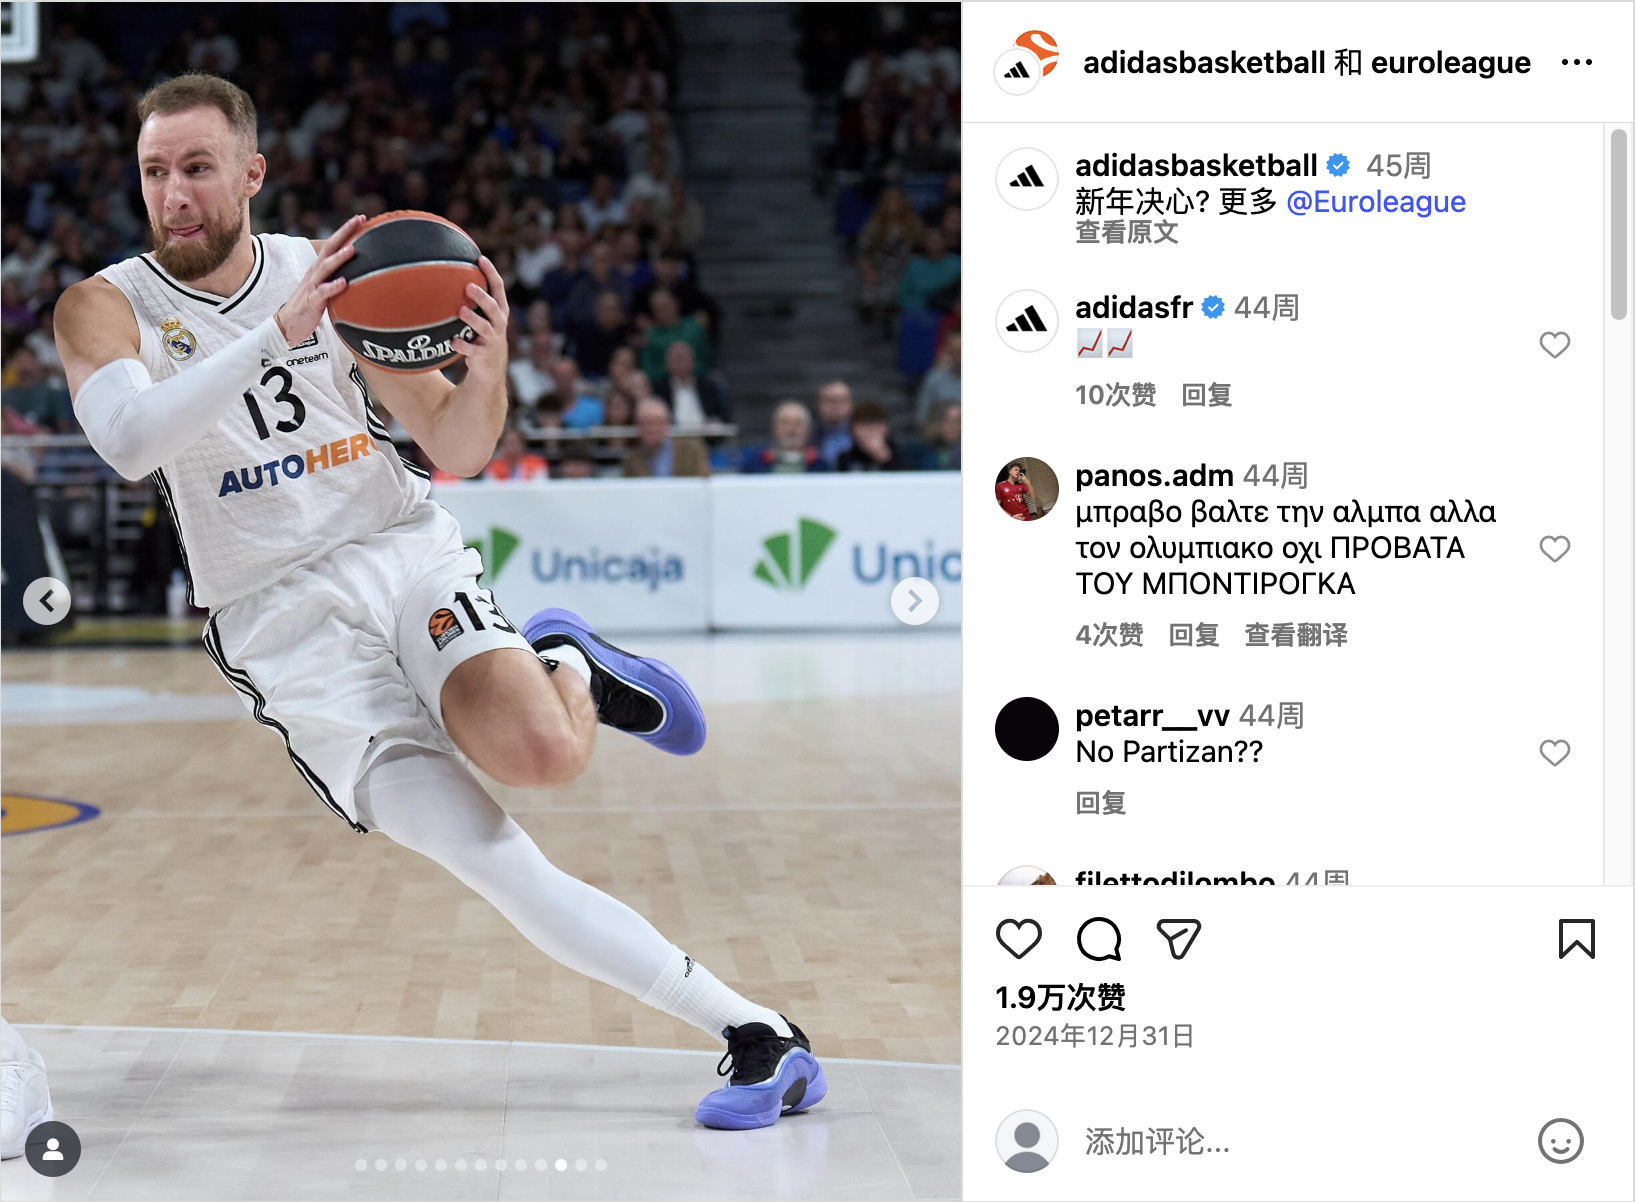Save post with bookmark icon
The image size is (1636, 1202).
pyautogui.click(x=1576, y=939)
